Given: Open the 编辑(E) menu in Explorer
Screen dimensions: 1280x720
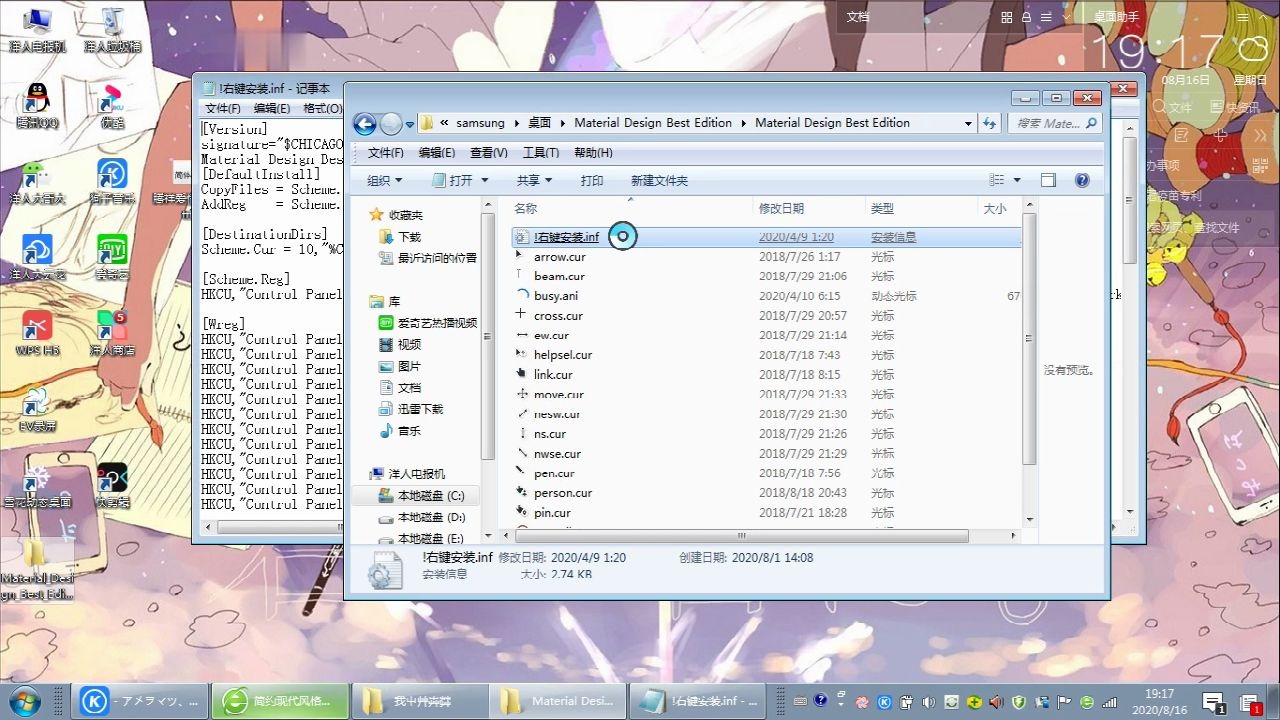Looking at the screenshot, I should (x=436, y=153).
